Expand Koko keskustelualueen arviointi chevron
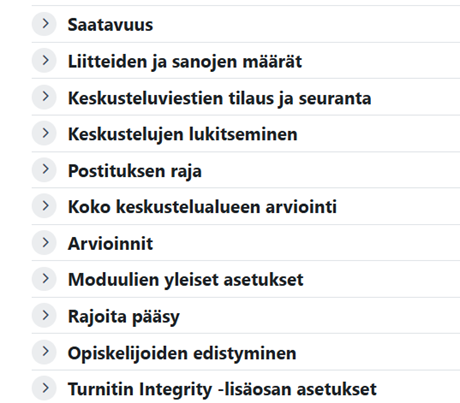This screenshot has height=403, width=460. (x=44, y=206)
